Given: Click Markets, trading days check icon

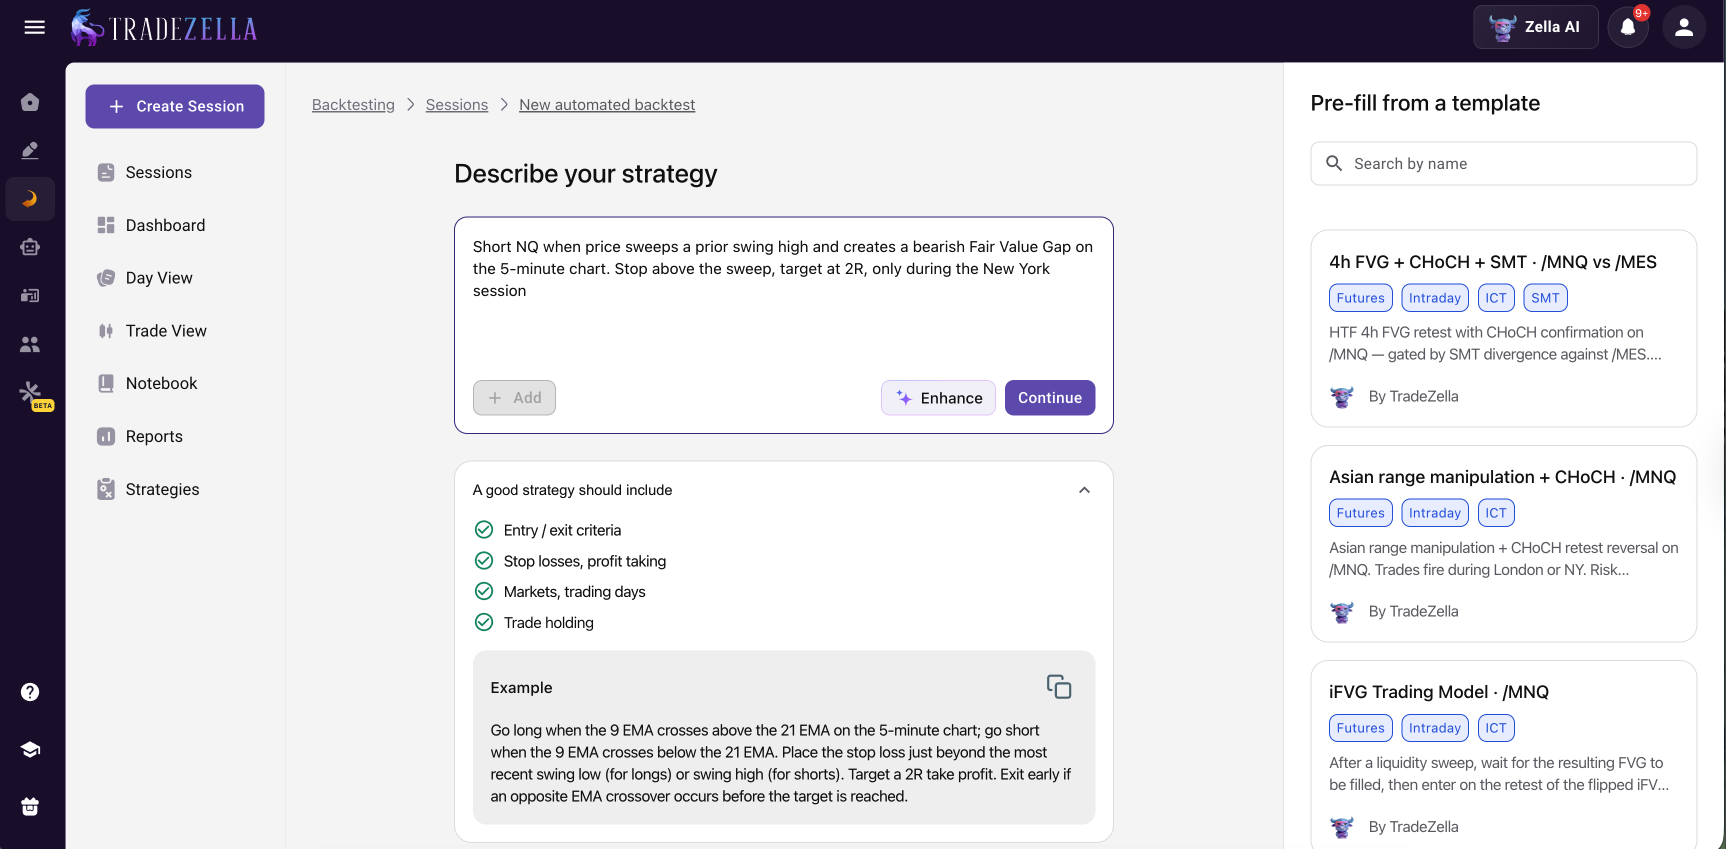Looking at the screenshot, I should (x=484, y=591).
